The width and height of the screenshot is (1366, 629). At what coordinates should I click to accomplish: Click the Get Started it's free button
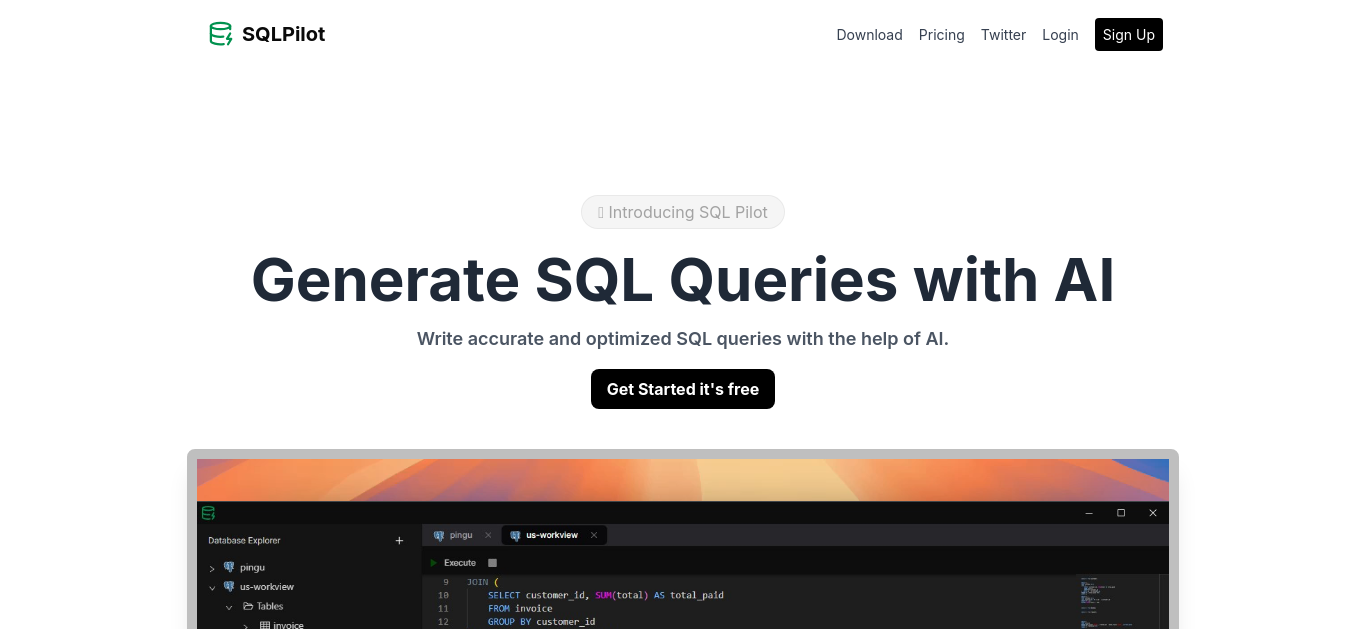click(x=683, y=389)
